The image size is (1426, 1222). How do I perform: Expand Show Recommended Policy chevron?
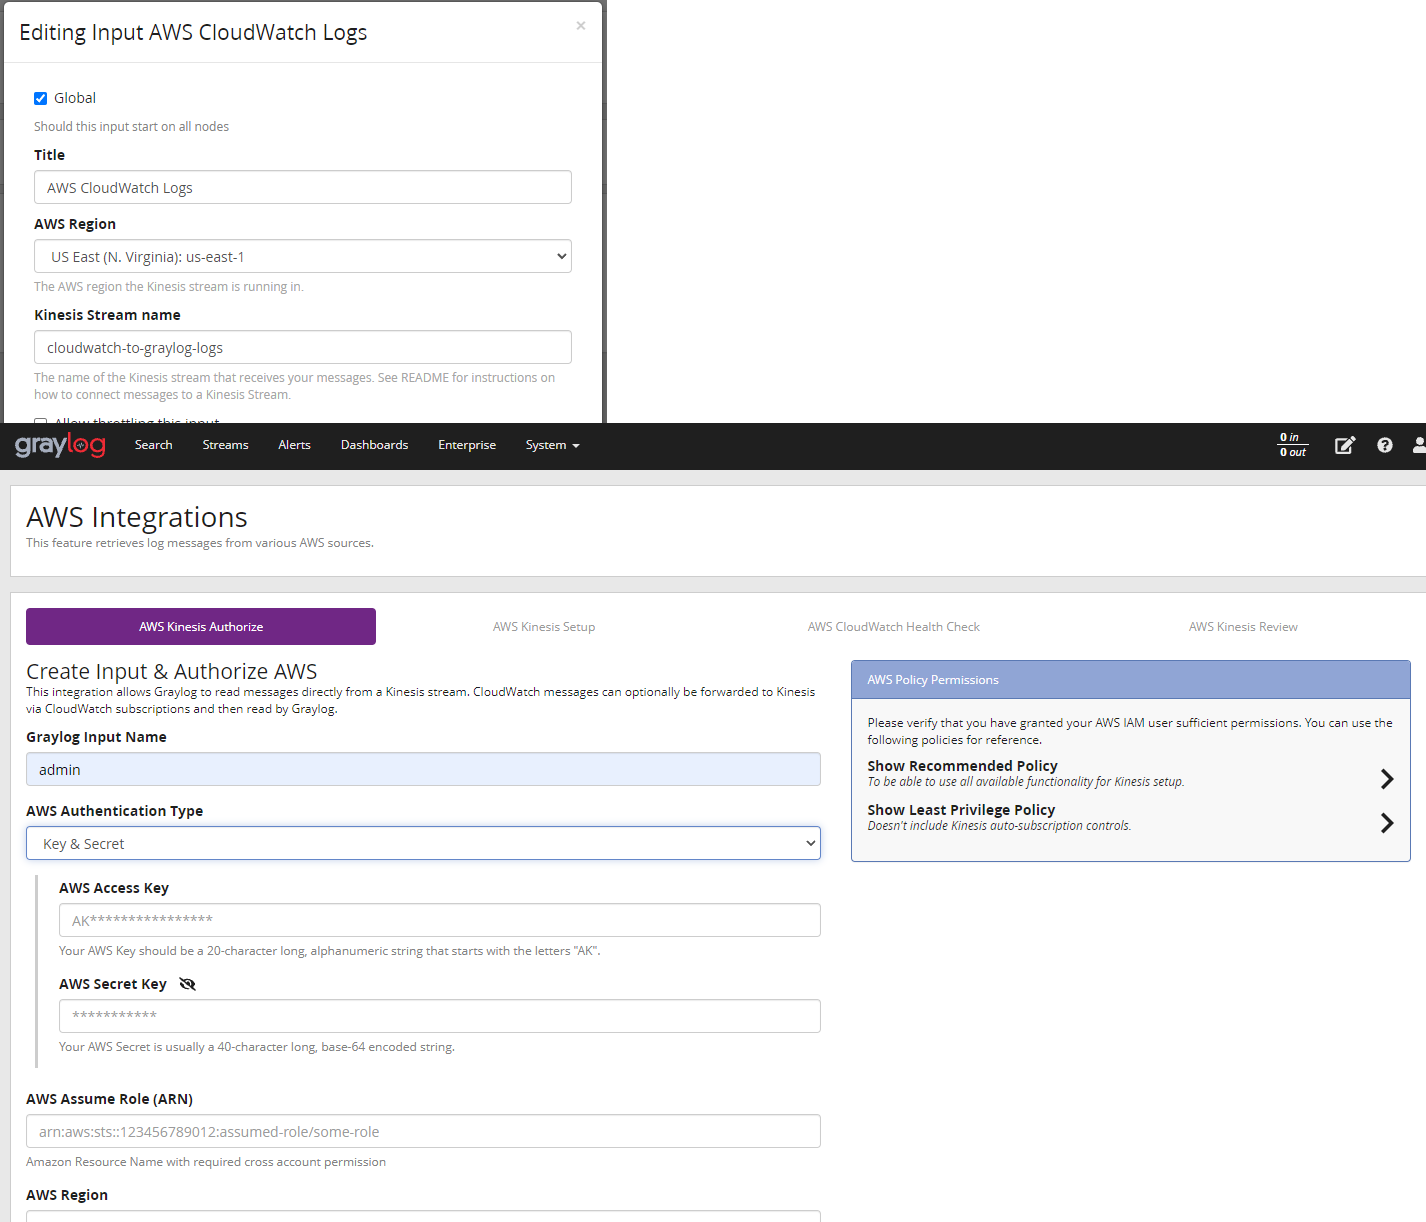tap(1387, 779)
